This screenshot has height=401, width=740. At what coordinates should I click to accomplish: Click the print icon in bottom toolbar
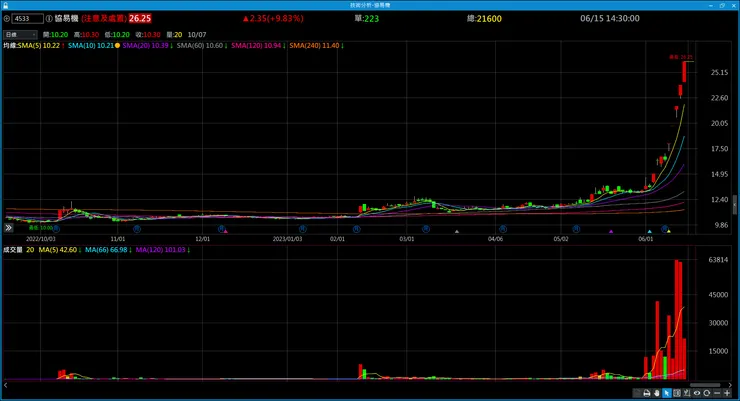tap(647, 393)
